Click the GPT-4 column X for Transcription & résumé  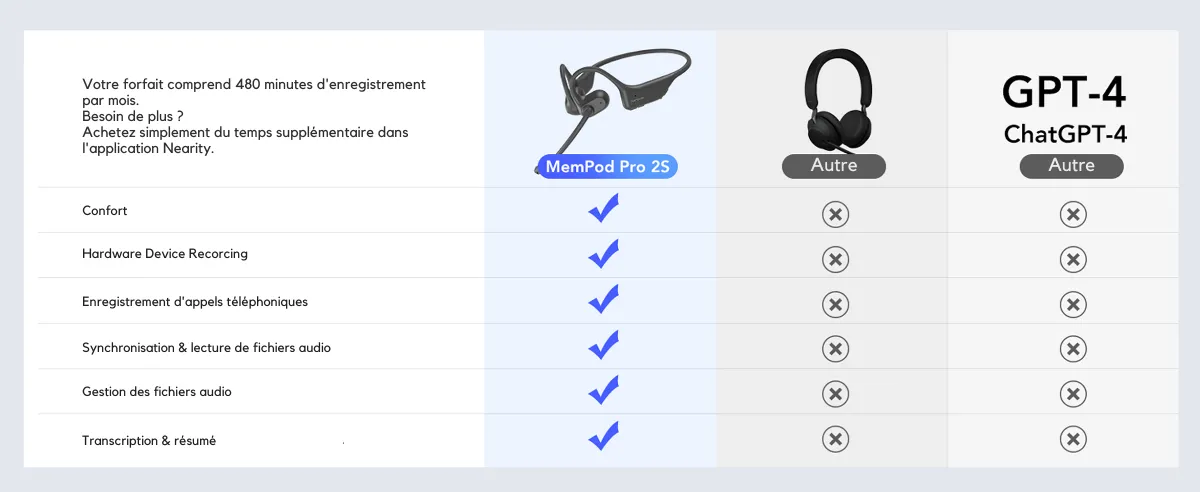point(1072,439)
